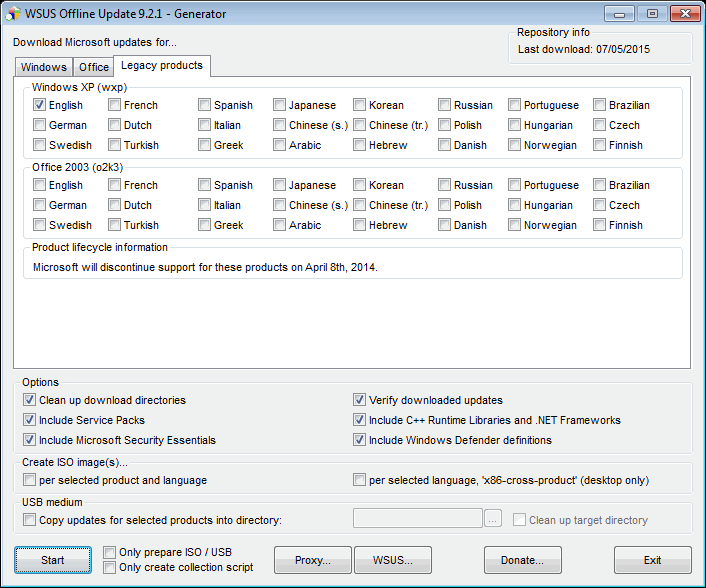The height and width of the screenshot is (588, 706).
Task: Uncheck Include Microsoft Security Essentials
Action: point(30,440)
